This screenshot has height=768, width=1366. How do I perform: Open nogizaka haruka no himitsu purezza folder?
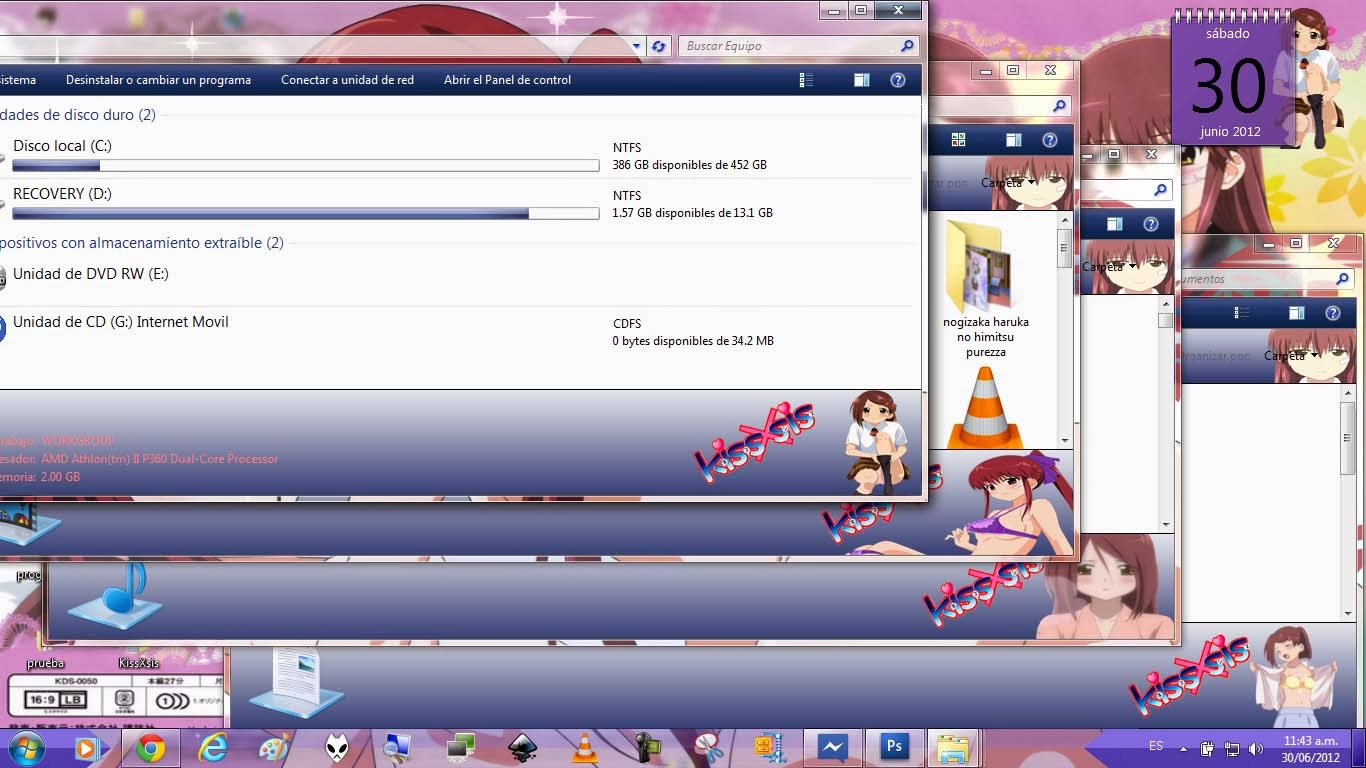coord(985,288)
